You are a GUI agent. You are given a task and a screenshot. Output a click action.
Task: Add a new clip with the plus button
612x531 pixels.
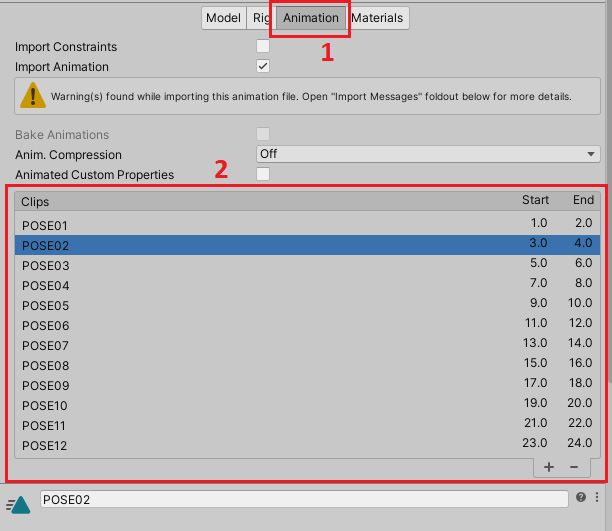coord(549,467)
